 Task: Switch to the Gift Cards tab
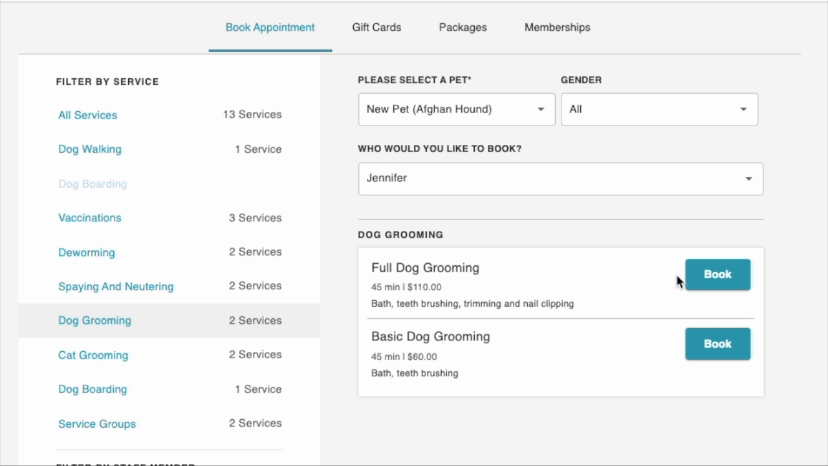pyautogui.click(x=376, y=27)
